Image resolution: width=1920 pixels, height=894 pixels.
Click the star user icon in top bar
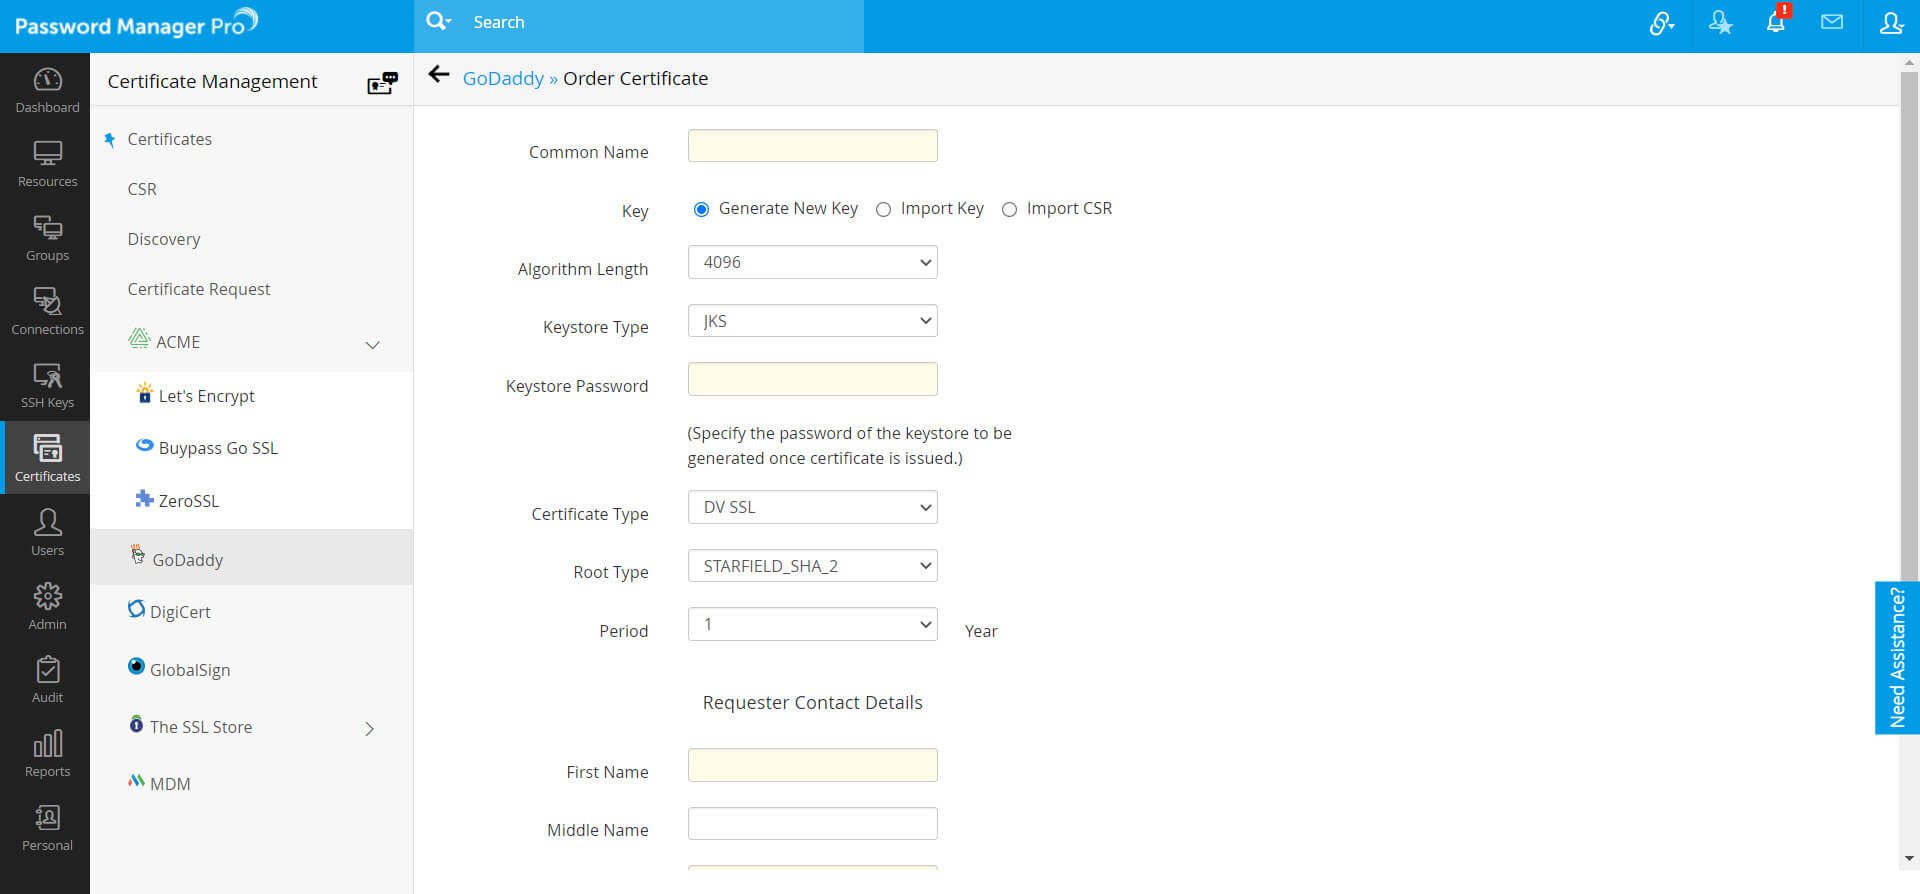[x=1720, y=23]
